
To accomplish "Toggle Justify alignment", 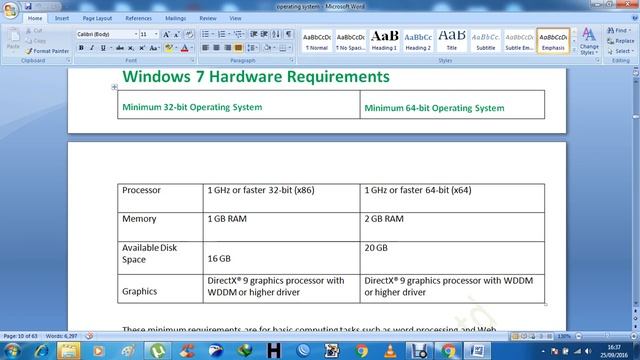I will click(x=238, y=48).
